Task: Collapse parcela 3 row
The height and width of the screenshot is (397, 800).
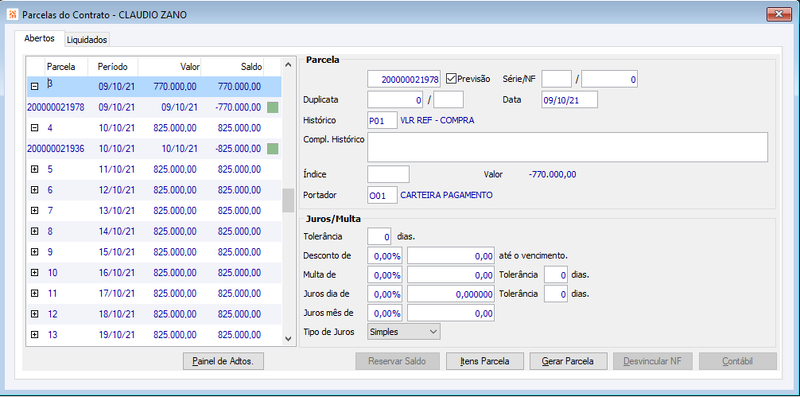Action: point(35,87)
